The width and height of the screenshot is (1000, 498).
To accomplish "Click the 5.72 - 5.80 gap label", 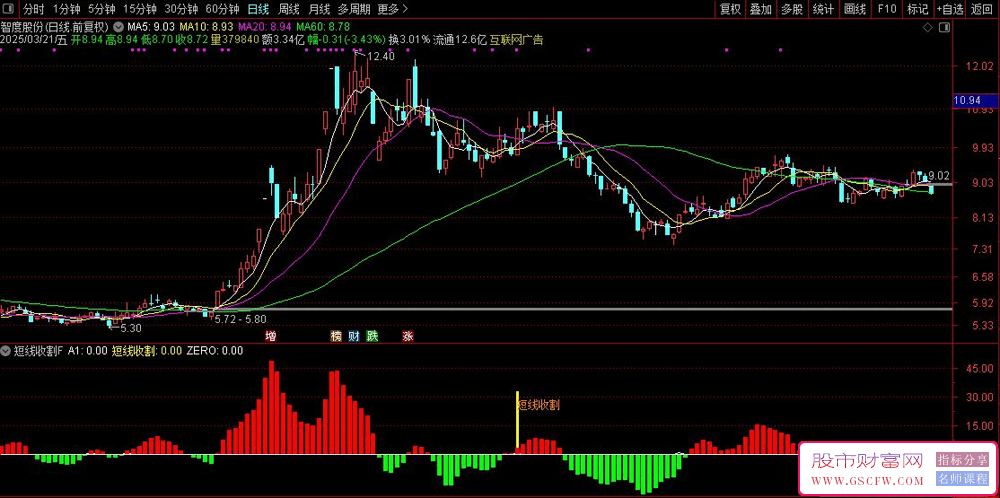I will (x=240, y=319).
